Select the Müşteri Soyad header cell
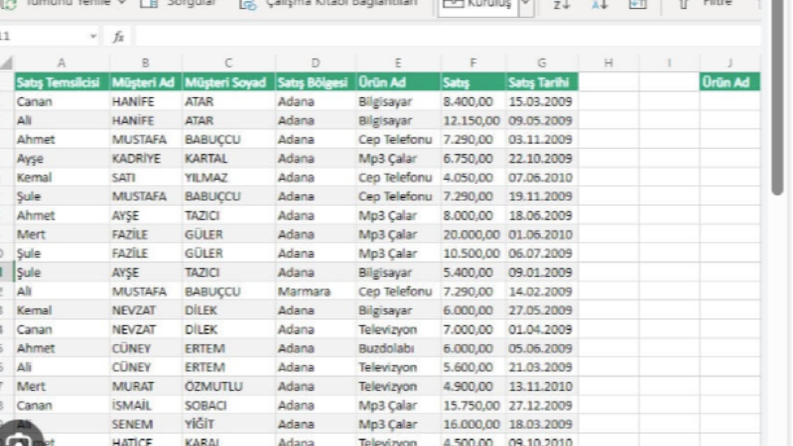The height and width of the screenshot is (446, 793). coord(229,82)
